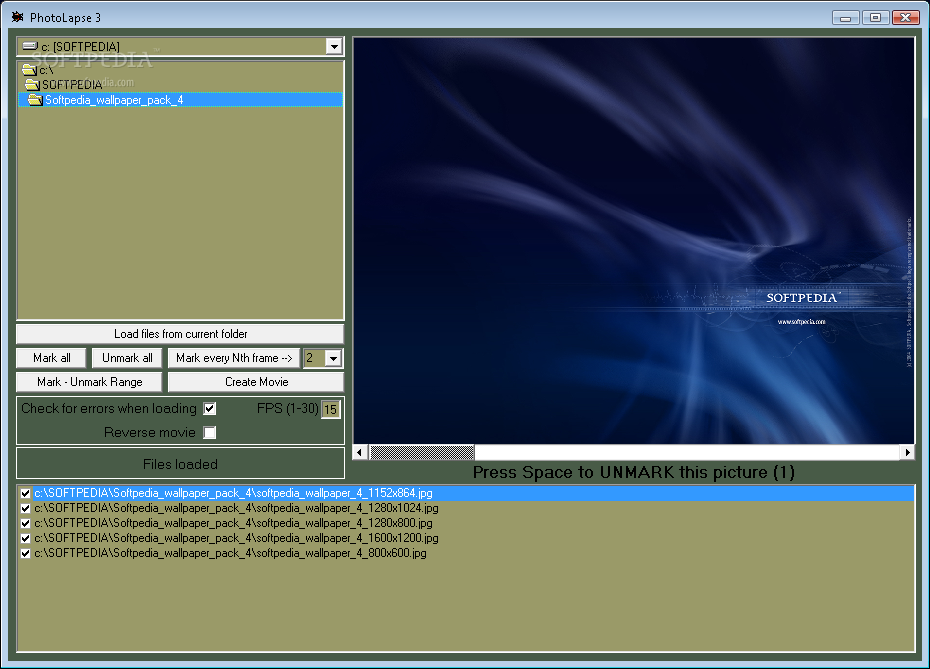Maximize the PhotoLapse 3 window
The image size is (930, 669).
pos(875,18)
